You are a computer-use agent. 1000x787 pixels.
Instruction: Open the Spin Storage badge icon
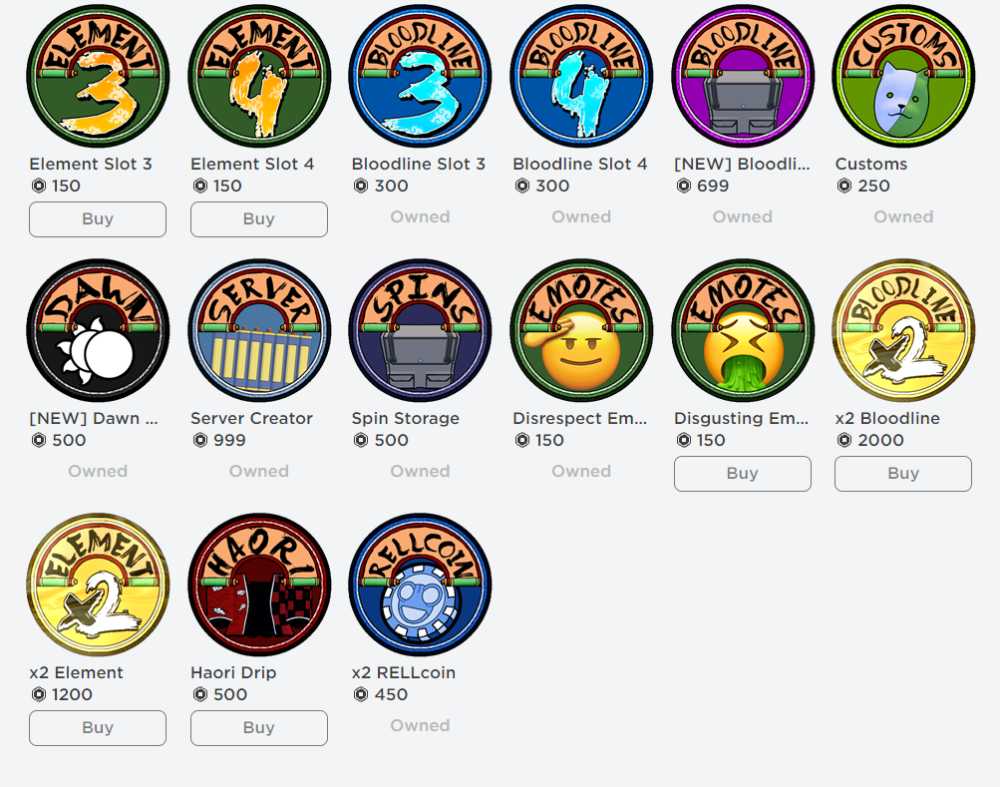[420, 330]
